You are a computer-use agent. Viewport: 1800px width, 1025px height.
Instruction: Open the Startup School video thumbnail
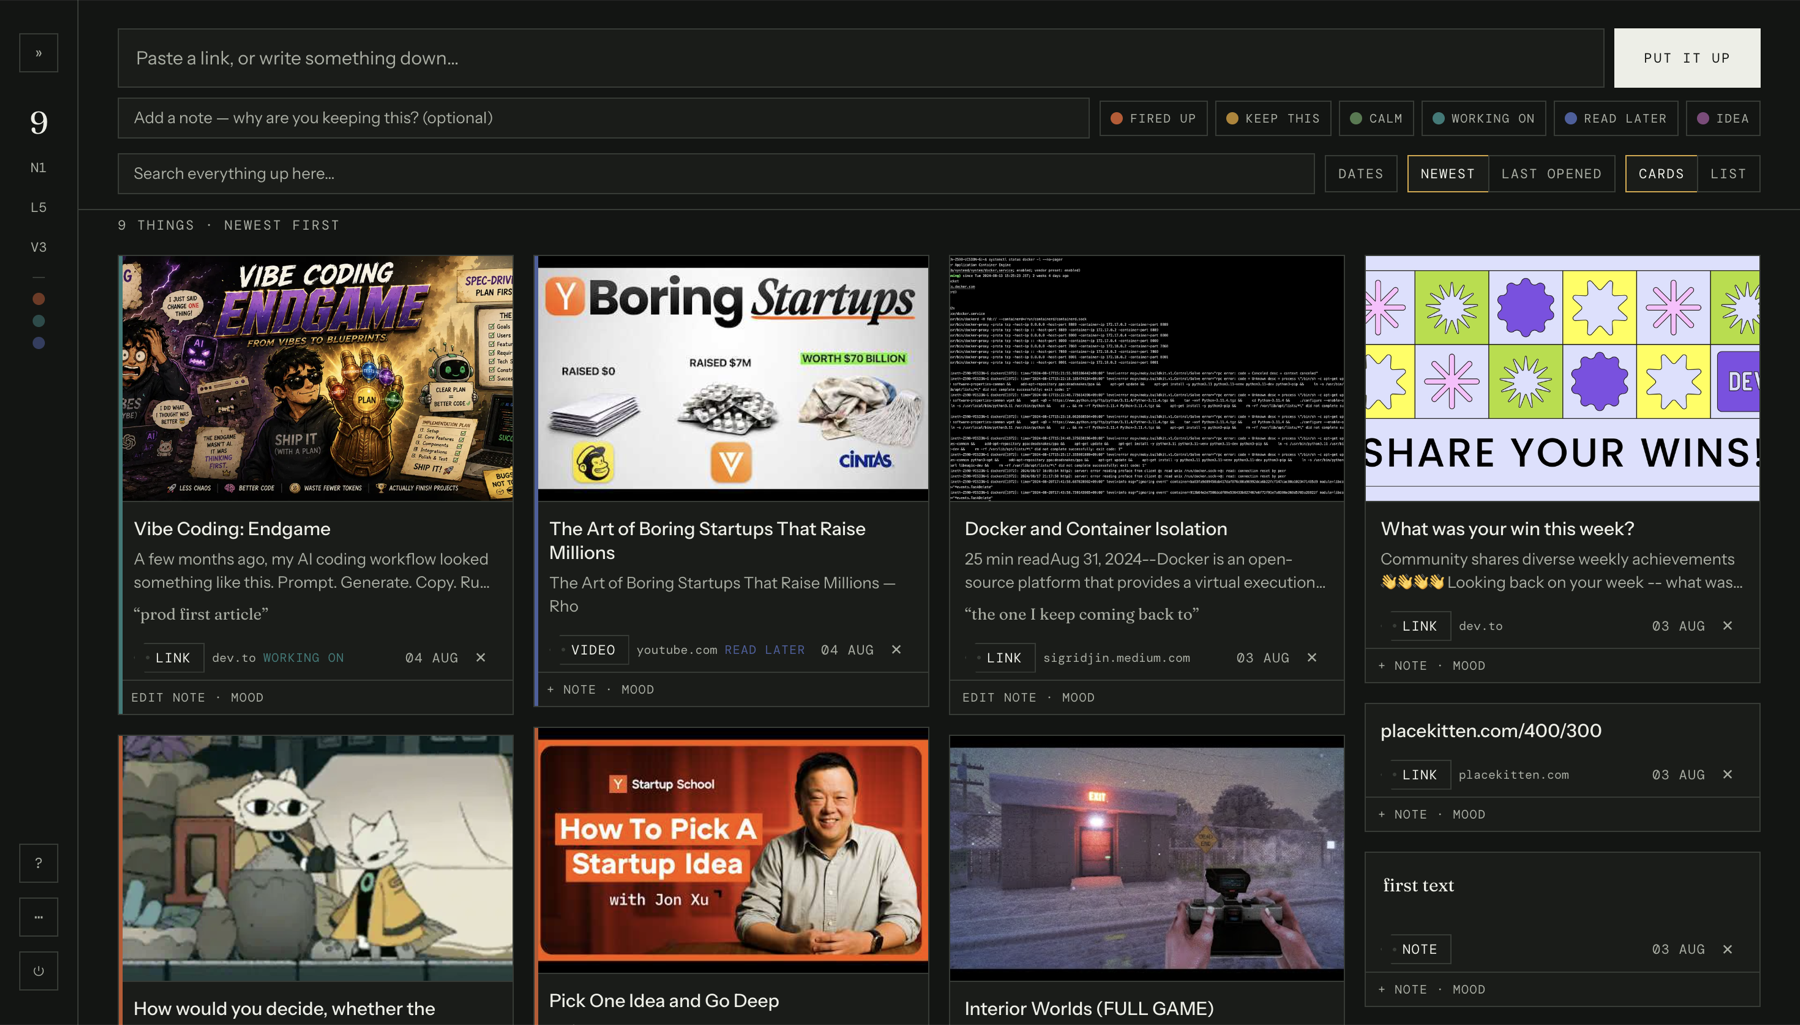tap(733, 851)
